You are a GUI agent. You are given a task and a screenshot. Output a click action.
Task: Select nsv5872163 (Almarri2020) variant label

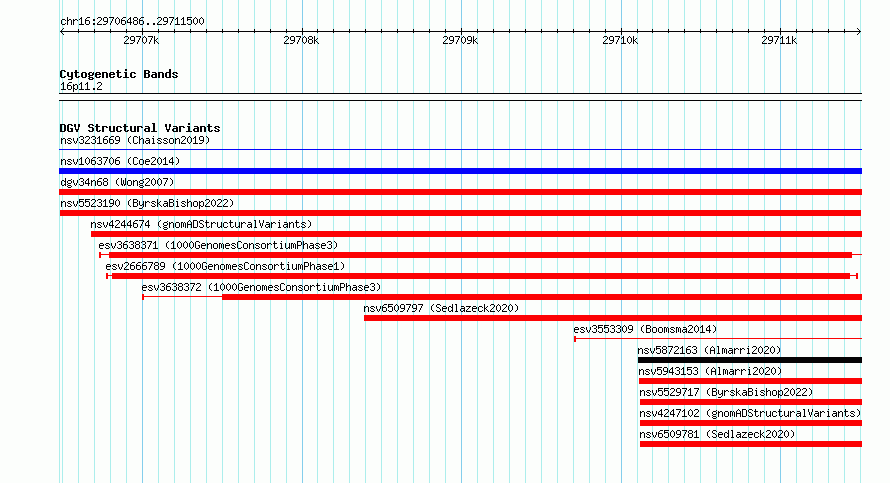(709, 350)
